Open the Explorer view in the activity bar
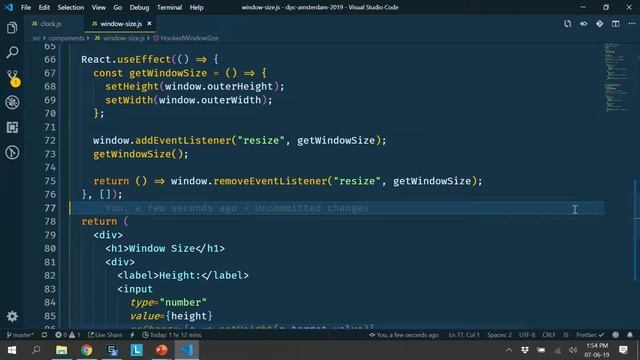Viewport: 640px width, 360px height. tap(12, 28)
